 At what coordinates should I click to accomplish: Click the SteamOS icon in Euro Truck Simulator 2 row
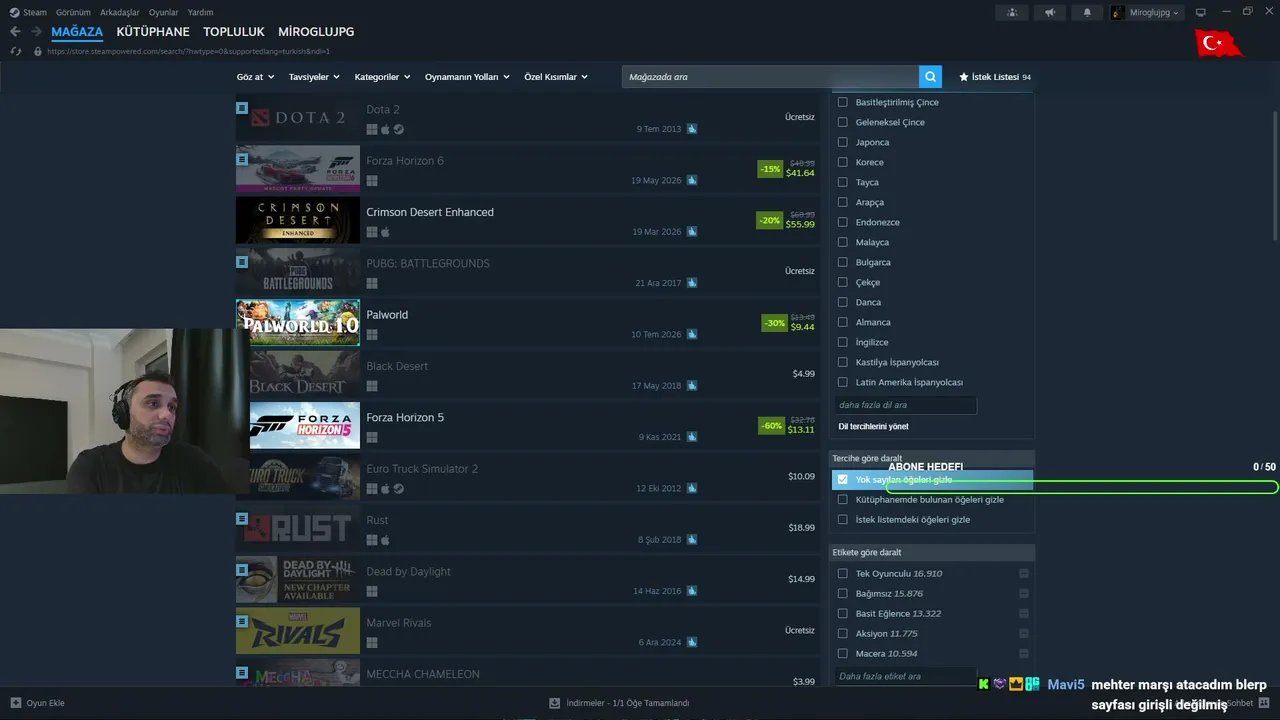pos(398,489)
